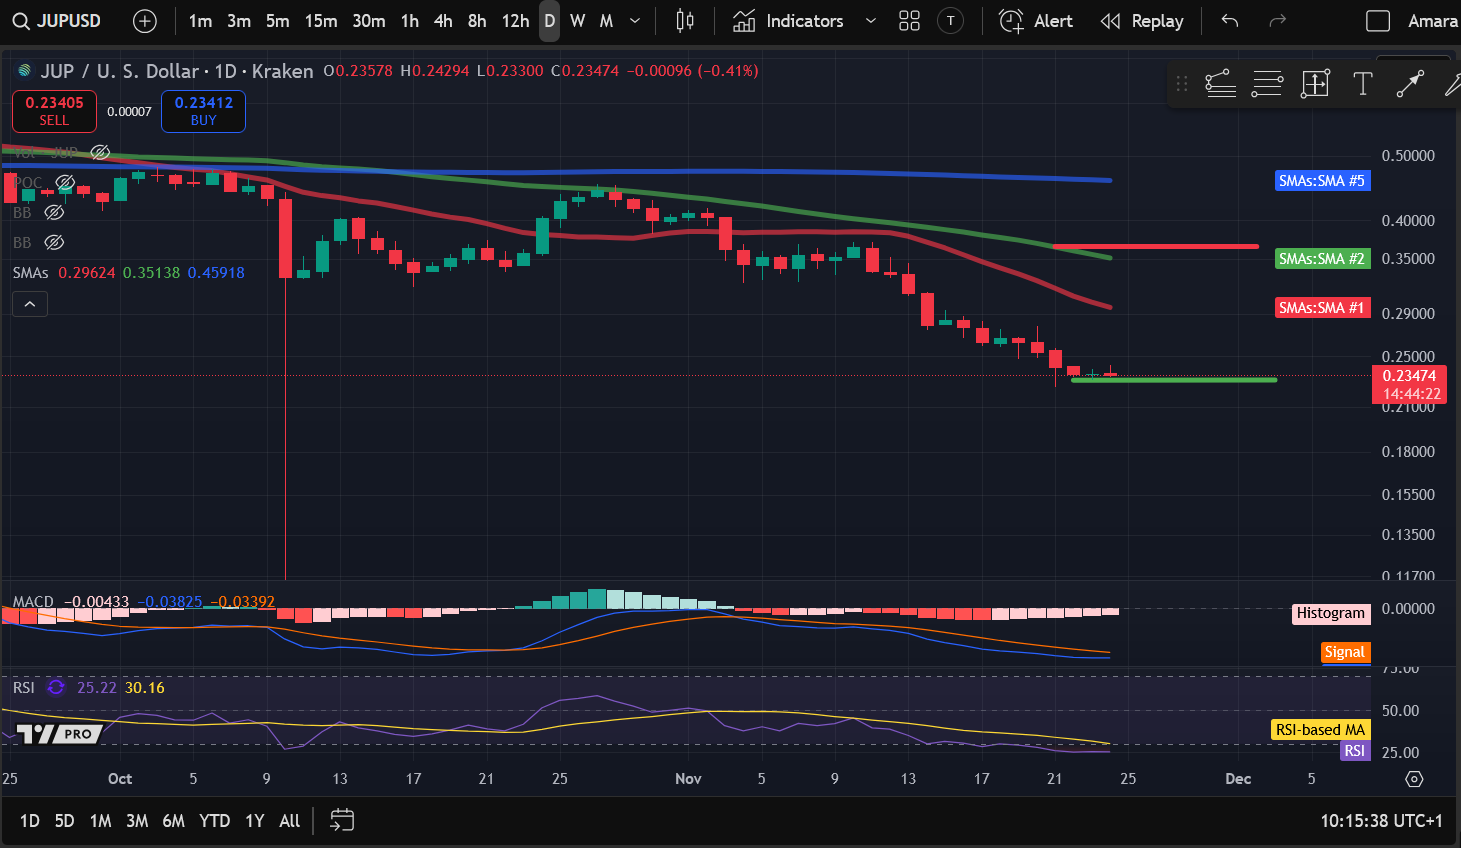The height and width of the screenshot is (848, 1461).
Task: Click the Alert button
Action: coord(1036,21)
